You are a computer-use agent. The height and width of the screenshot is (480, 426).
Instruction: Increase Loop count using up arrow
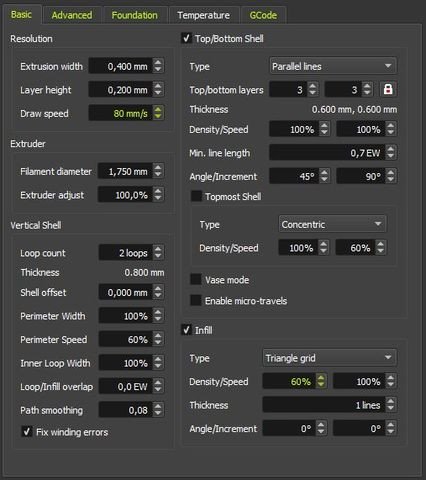point(158,249)
